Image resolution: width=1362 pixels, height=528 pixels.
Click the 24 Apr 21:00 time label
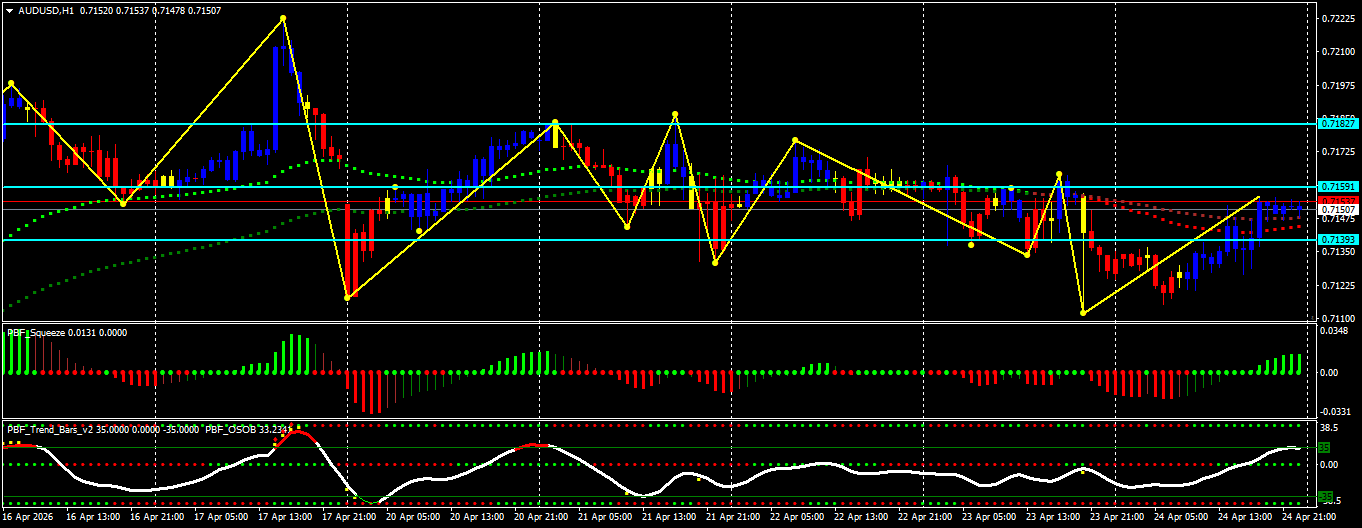[1307, 518]
